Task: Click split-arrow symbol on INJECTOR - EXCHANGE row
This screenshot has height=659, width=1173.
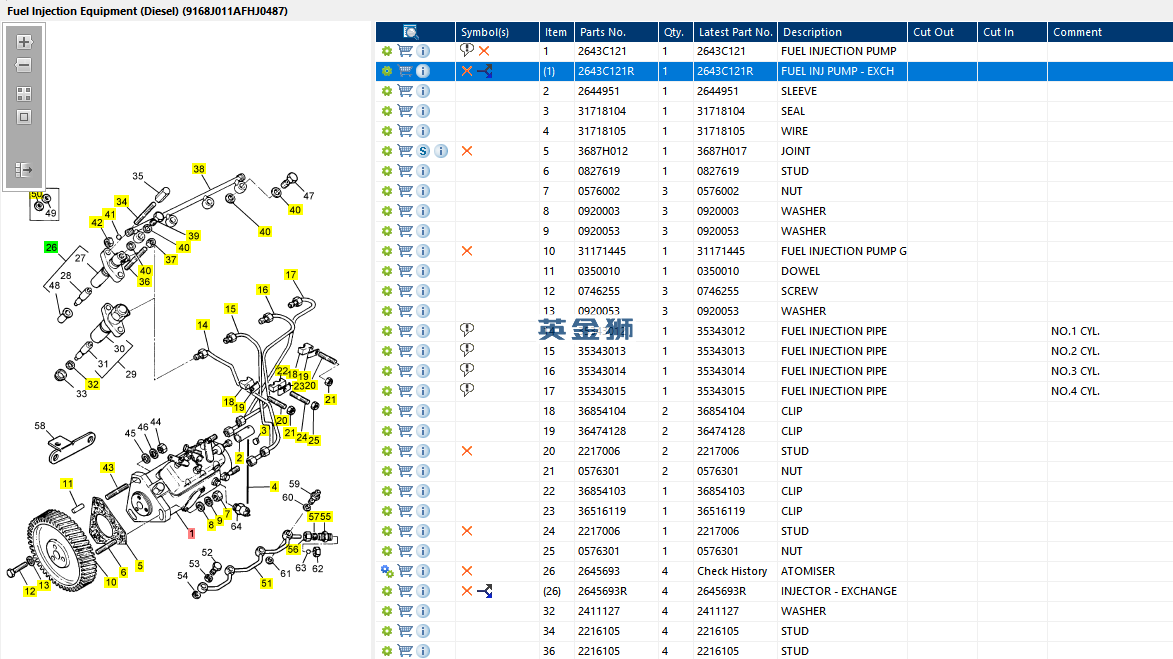Action: pyautogui.click(x=485, y=591)
